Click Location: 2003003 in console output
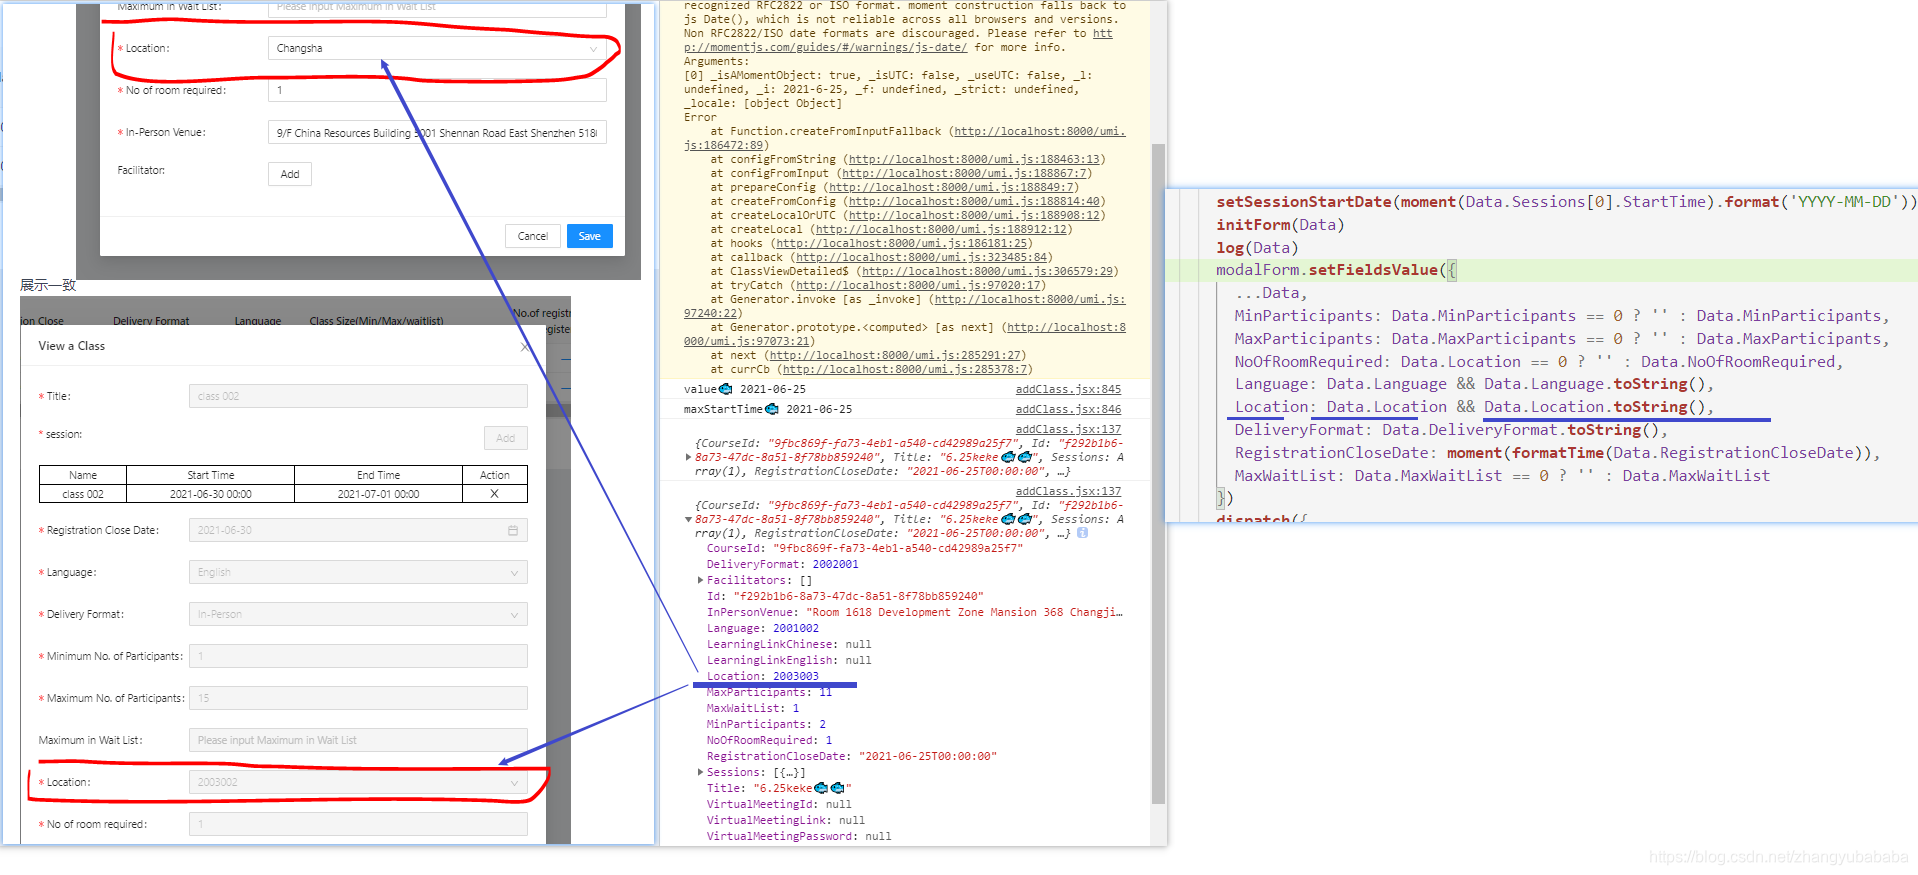This screenshot has height=875, width=1918. [763, 676]
